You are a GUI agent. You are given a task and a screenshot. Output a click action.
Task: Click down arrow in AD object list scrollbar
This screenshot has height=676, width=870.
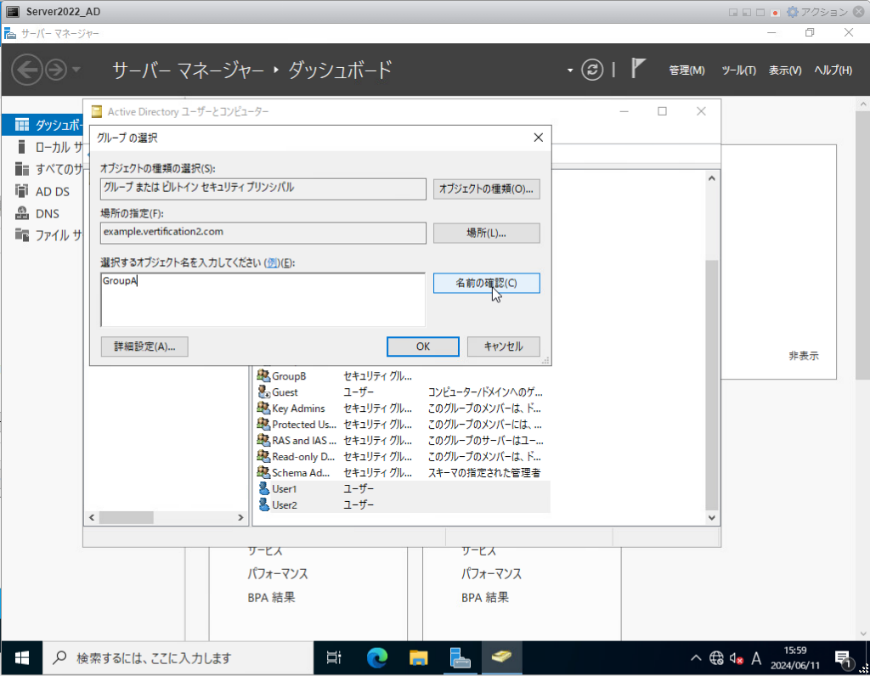[712, 518]
